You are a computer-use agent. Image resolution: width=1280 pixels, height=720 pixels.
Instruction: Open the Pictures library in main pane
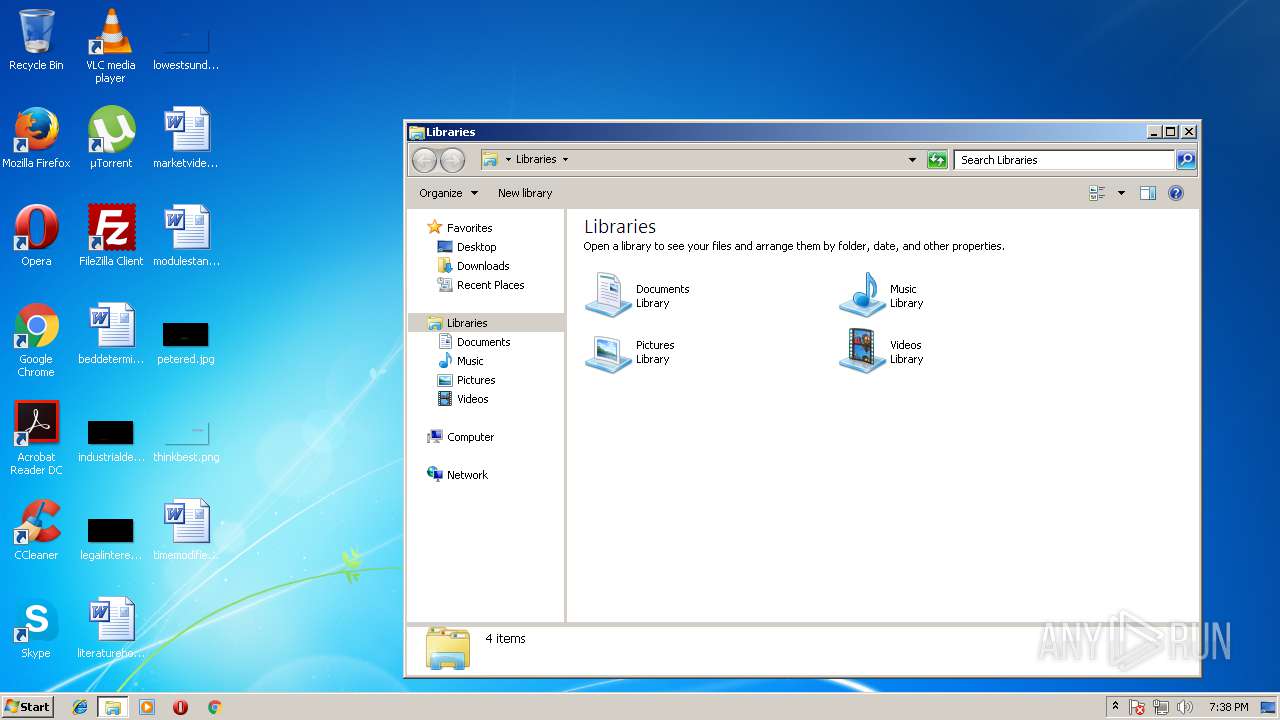(x=630, y=351)
